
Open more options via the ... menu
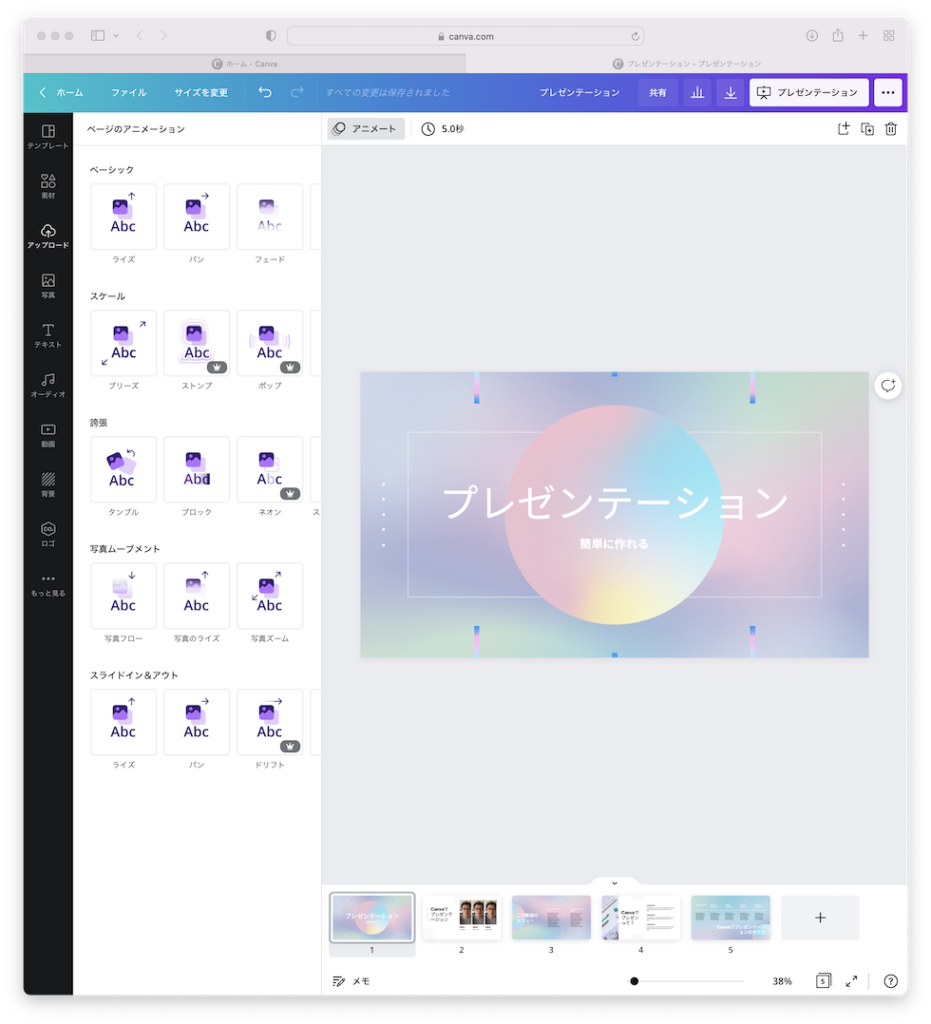click(888, 92)
